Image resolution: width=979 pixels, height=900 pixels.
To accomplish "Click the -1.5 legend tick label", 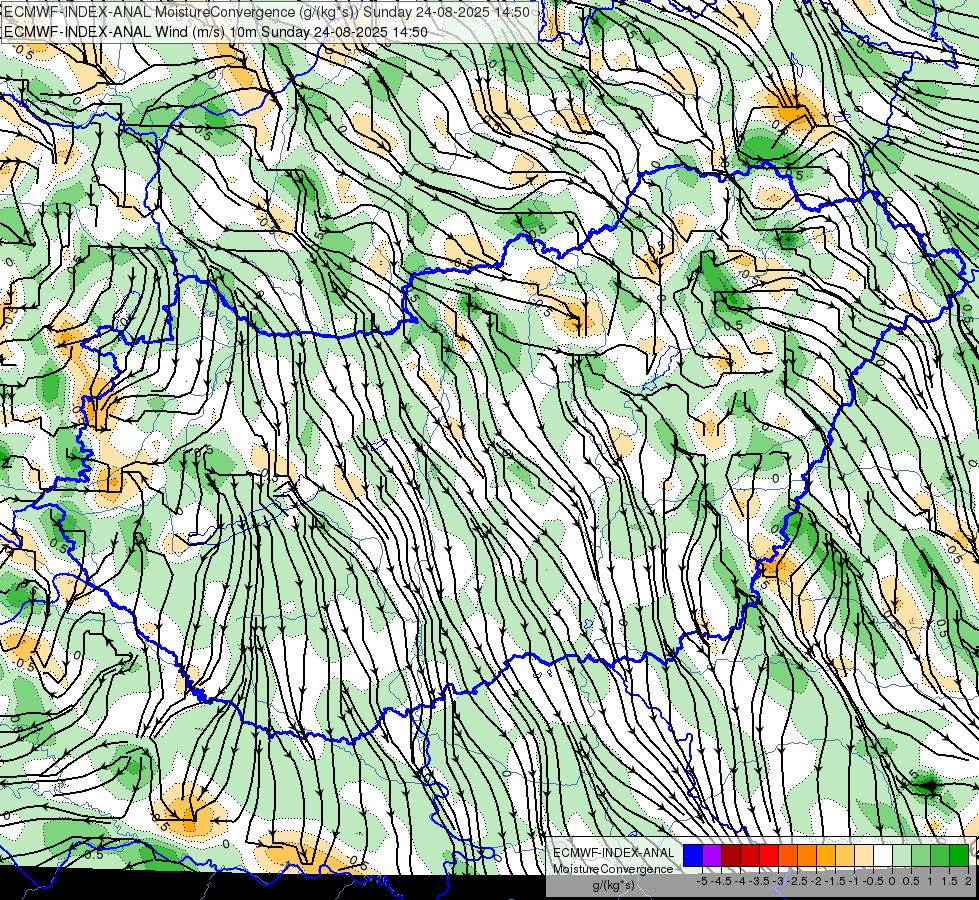I will (835, 881).
